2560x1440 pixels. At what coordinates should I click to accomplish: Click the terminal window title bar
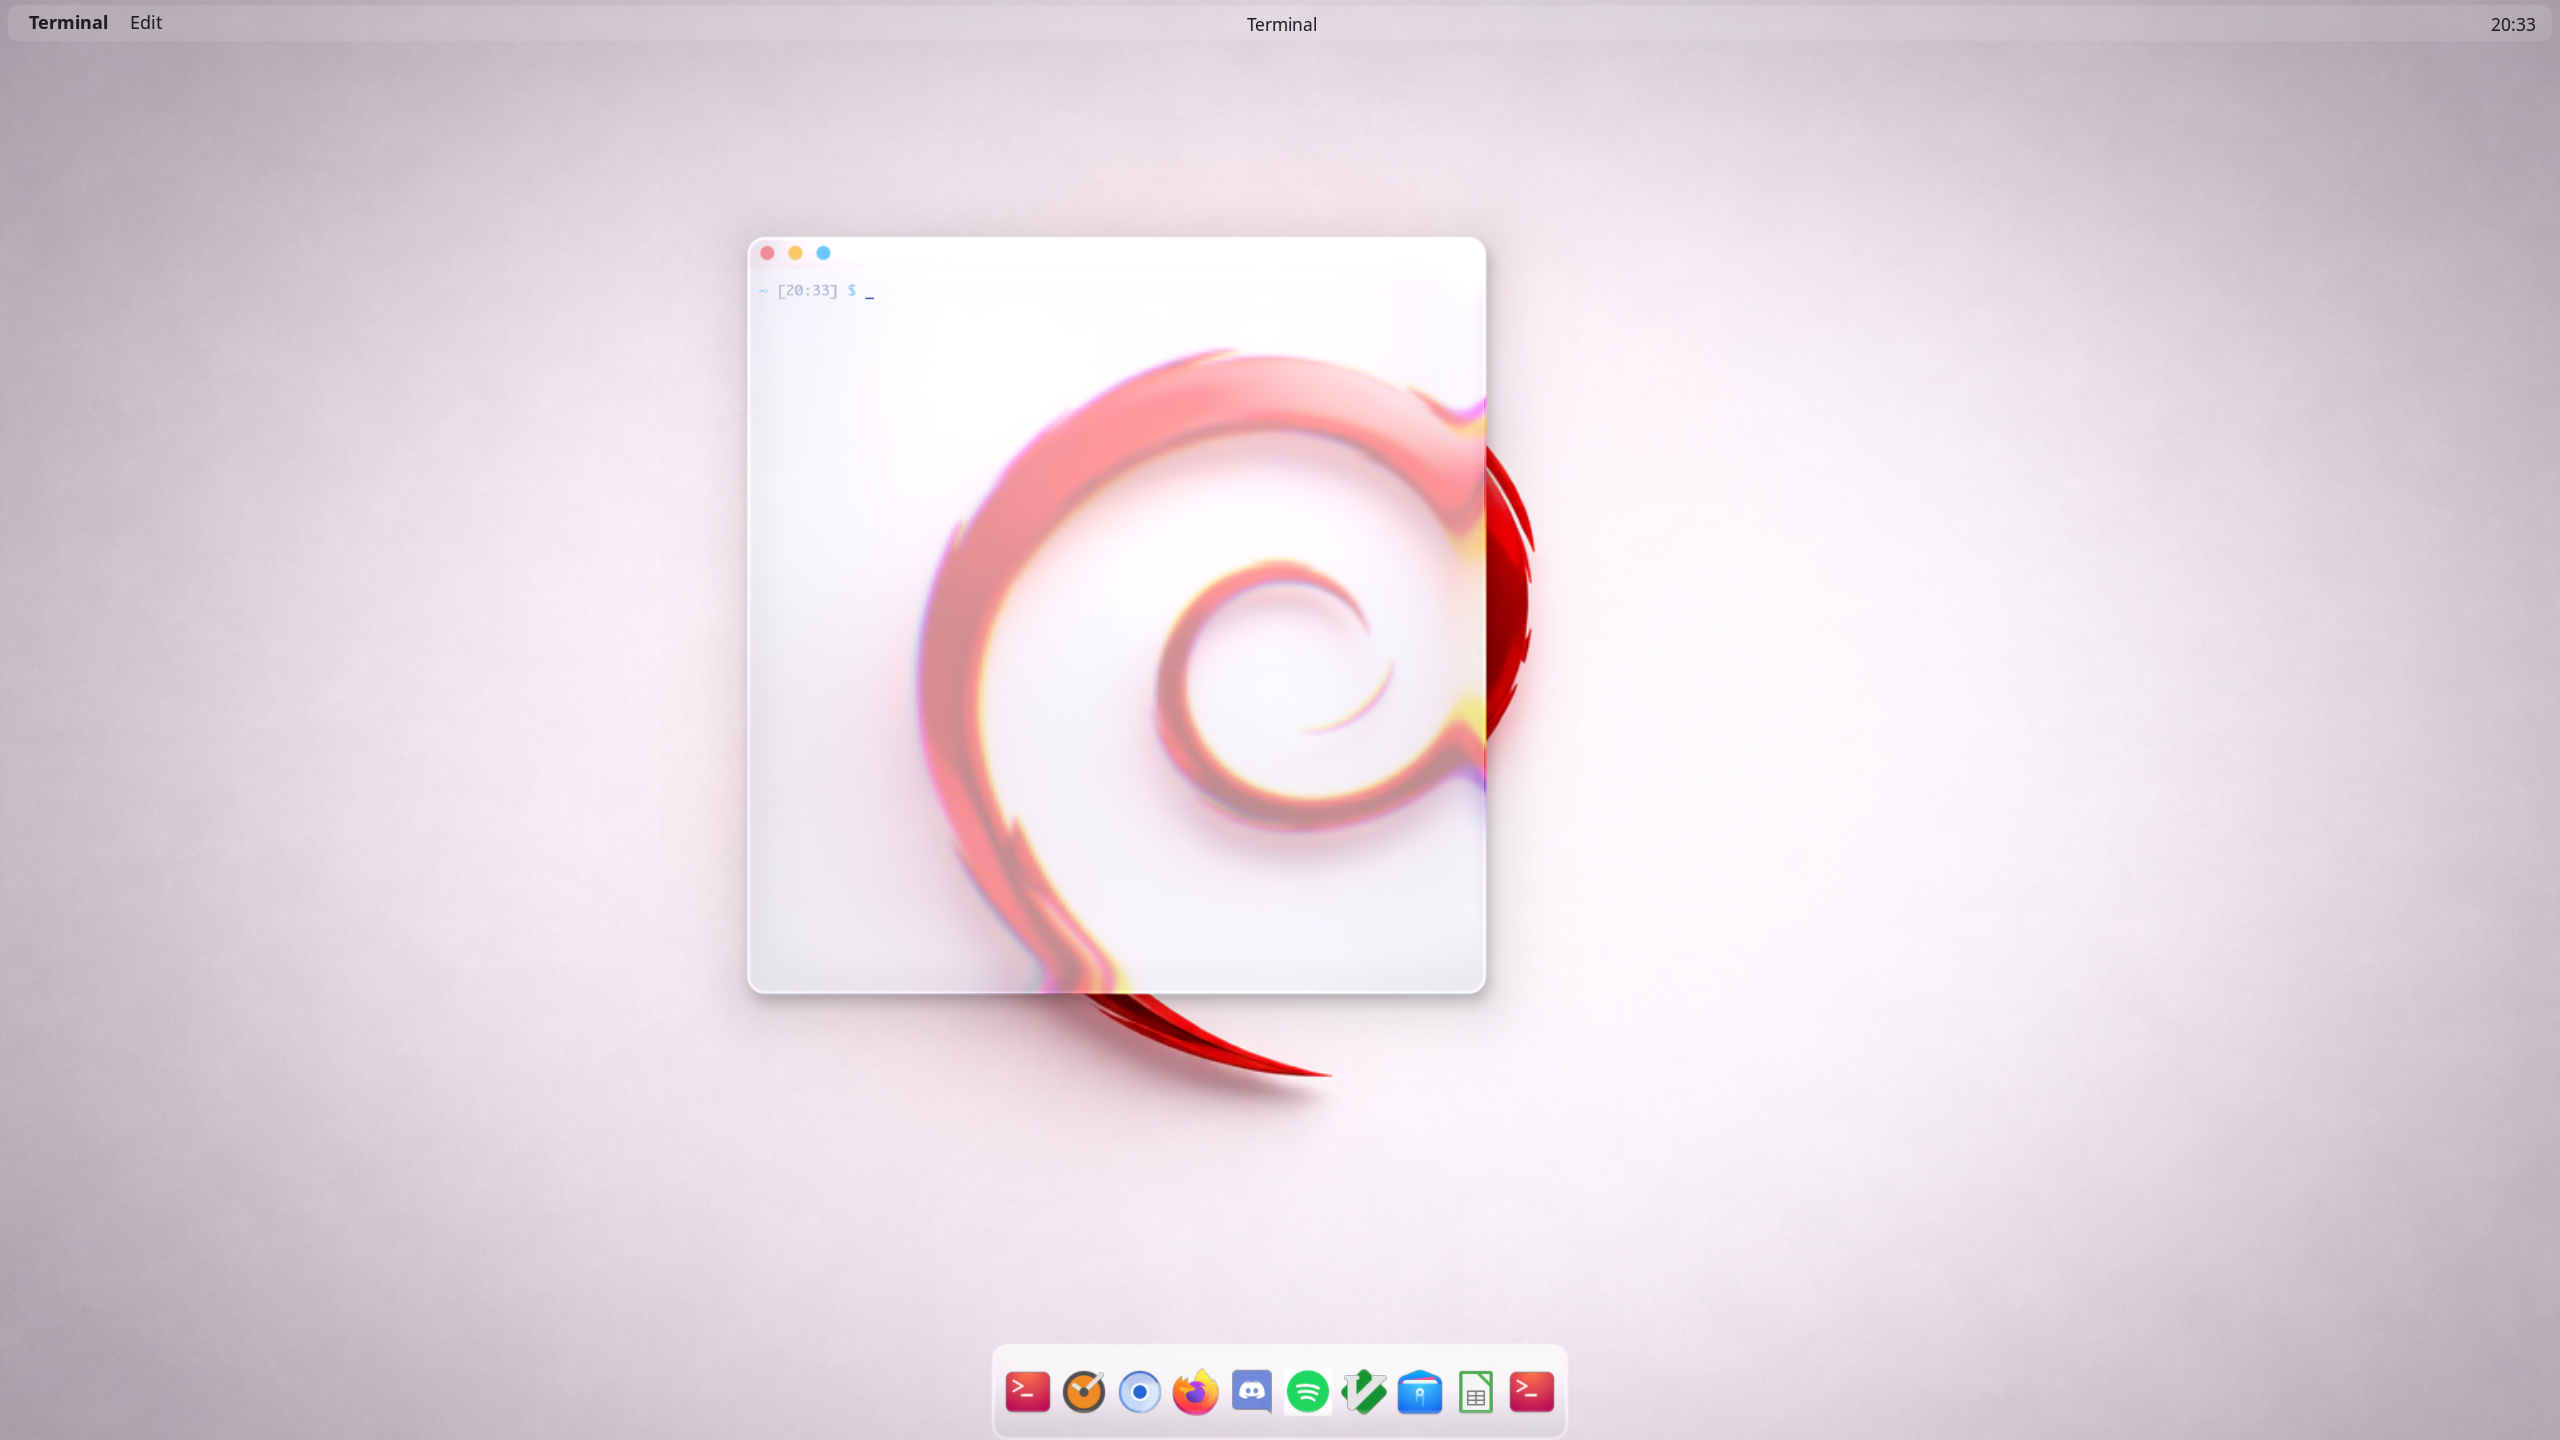point(1150,253)
